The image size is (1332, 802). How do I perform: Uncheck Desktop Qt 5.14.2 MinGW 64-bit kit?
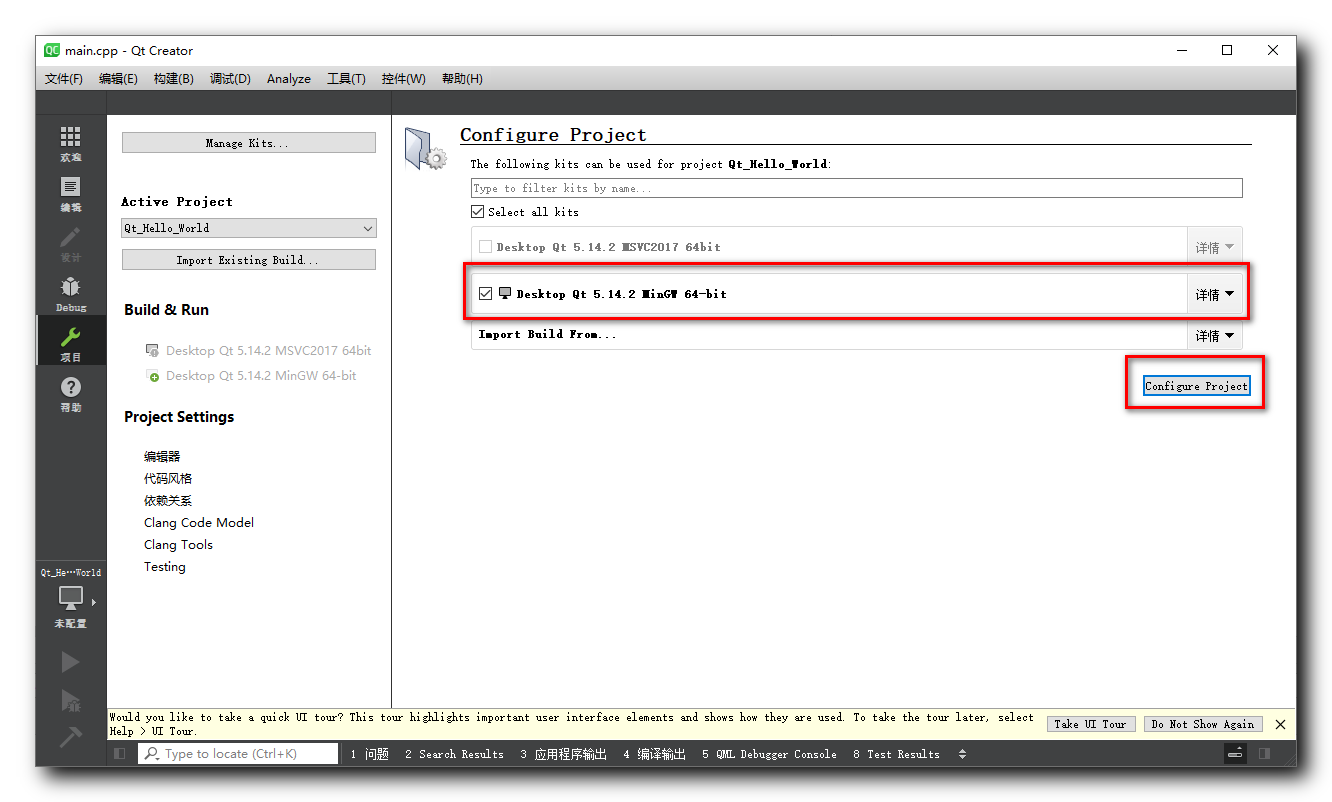pos(485,294)
